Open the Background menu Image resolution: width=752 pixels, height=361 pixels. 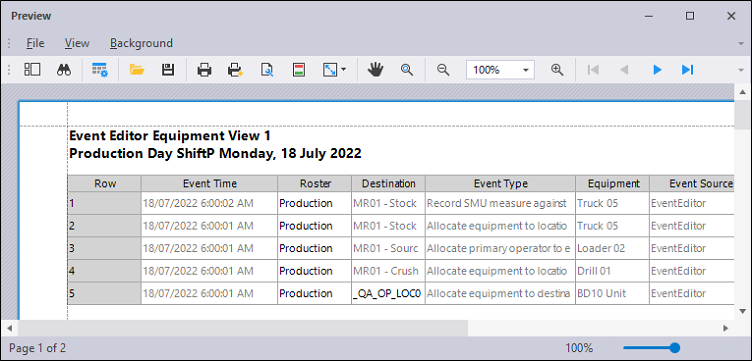click(x=141, y=43)
